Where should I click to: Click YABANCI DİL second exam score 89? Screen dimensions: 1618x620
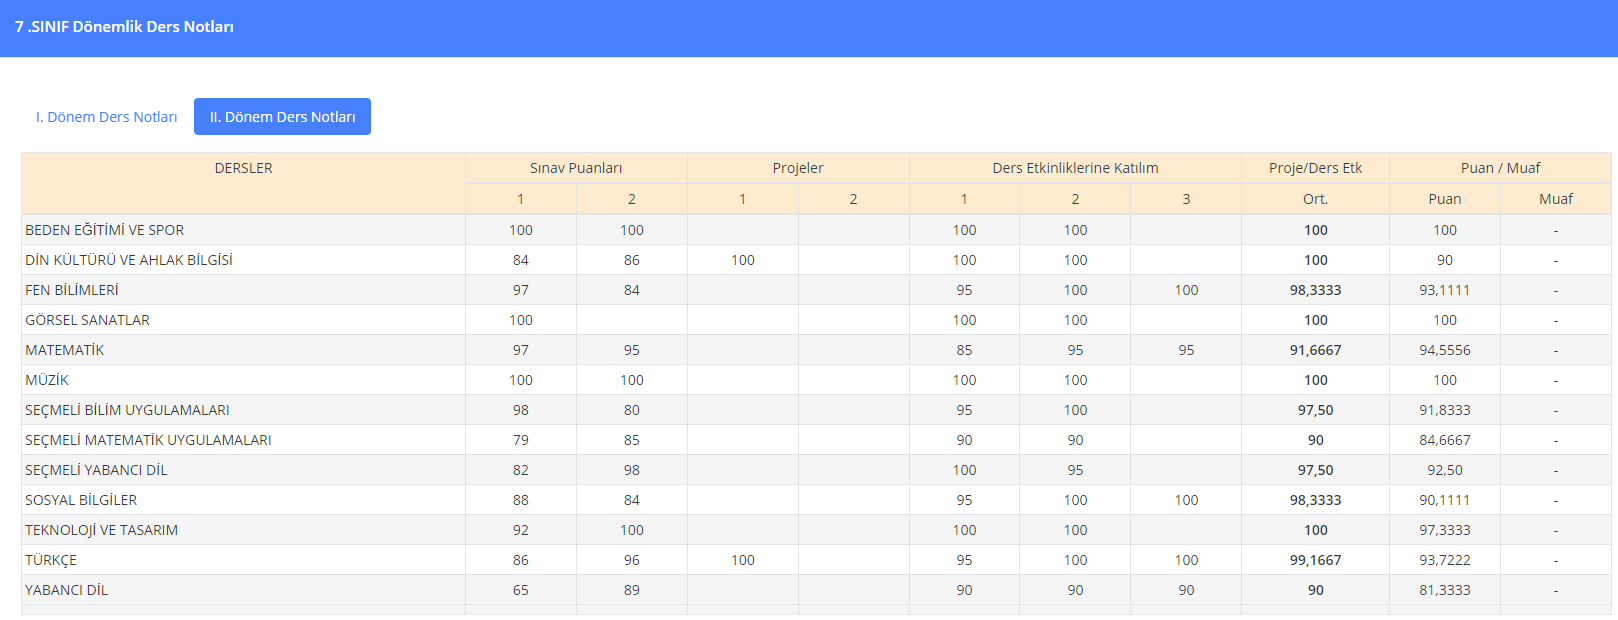pos(632,590)
